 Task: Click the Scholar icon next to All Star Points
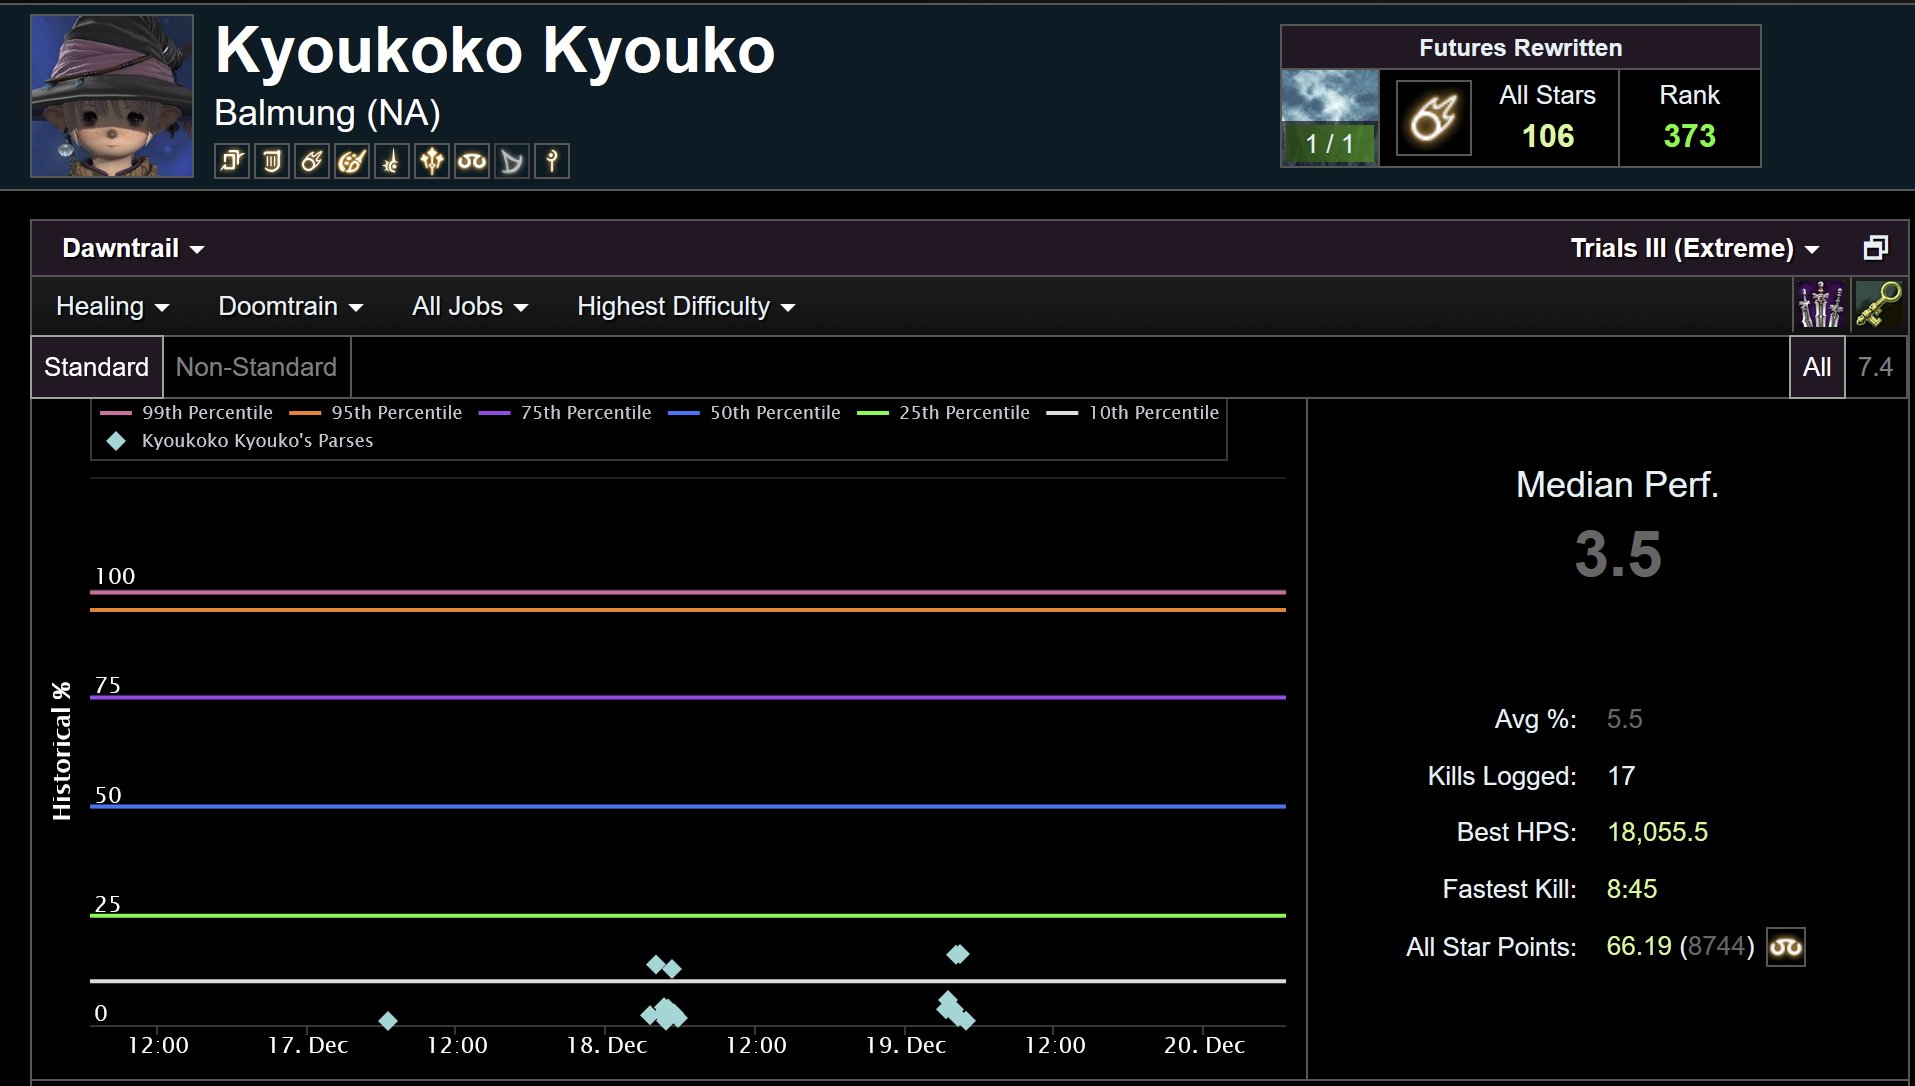click(x=1786, y=947)
